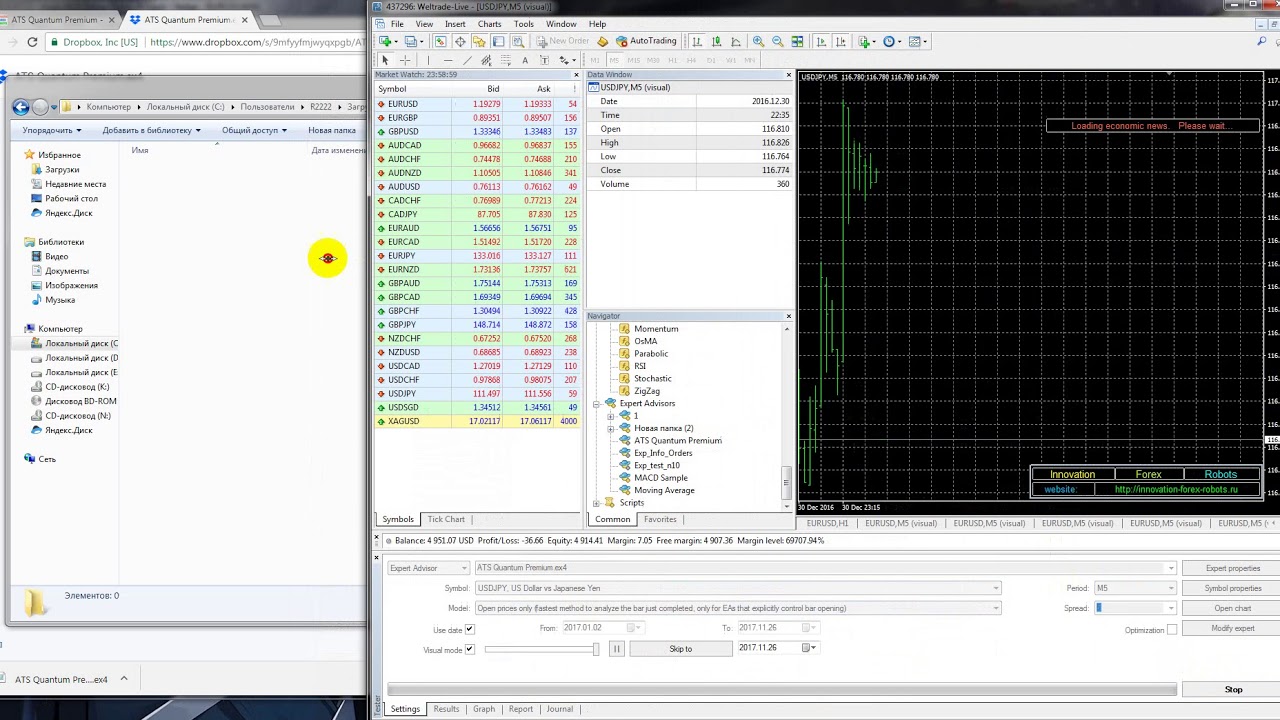Image resolution: width=1280 pixels, height=720 pixels.
Task: Switch chart to candlesticks icon
Action: coord(716,41)
